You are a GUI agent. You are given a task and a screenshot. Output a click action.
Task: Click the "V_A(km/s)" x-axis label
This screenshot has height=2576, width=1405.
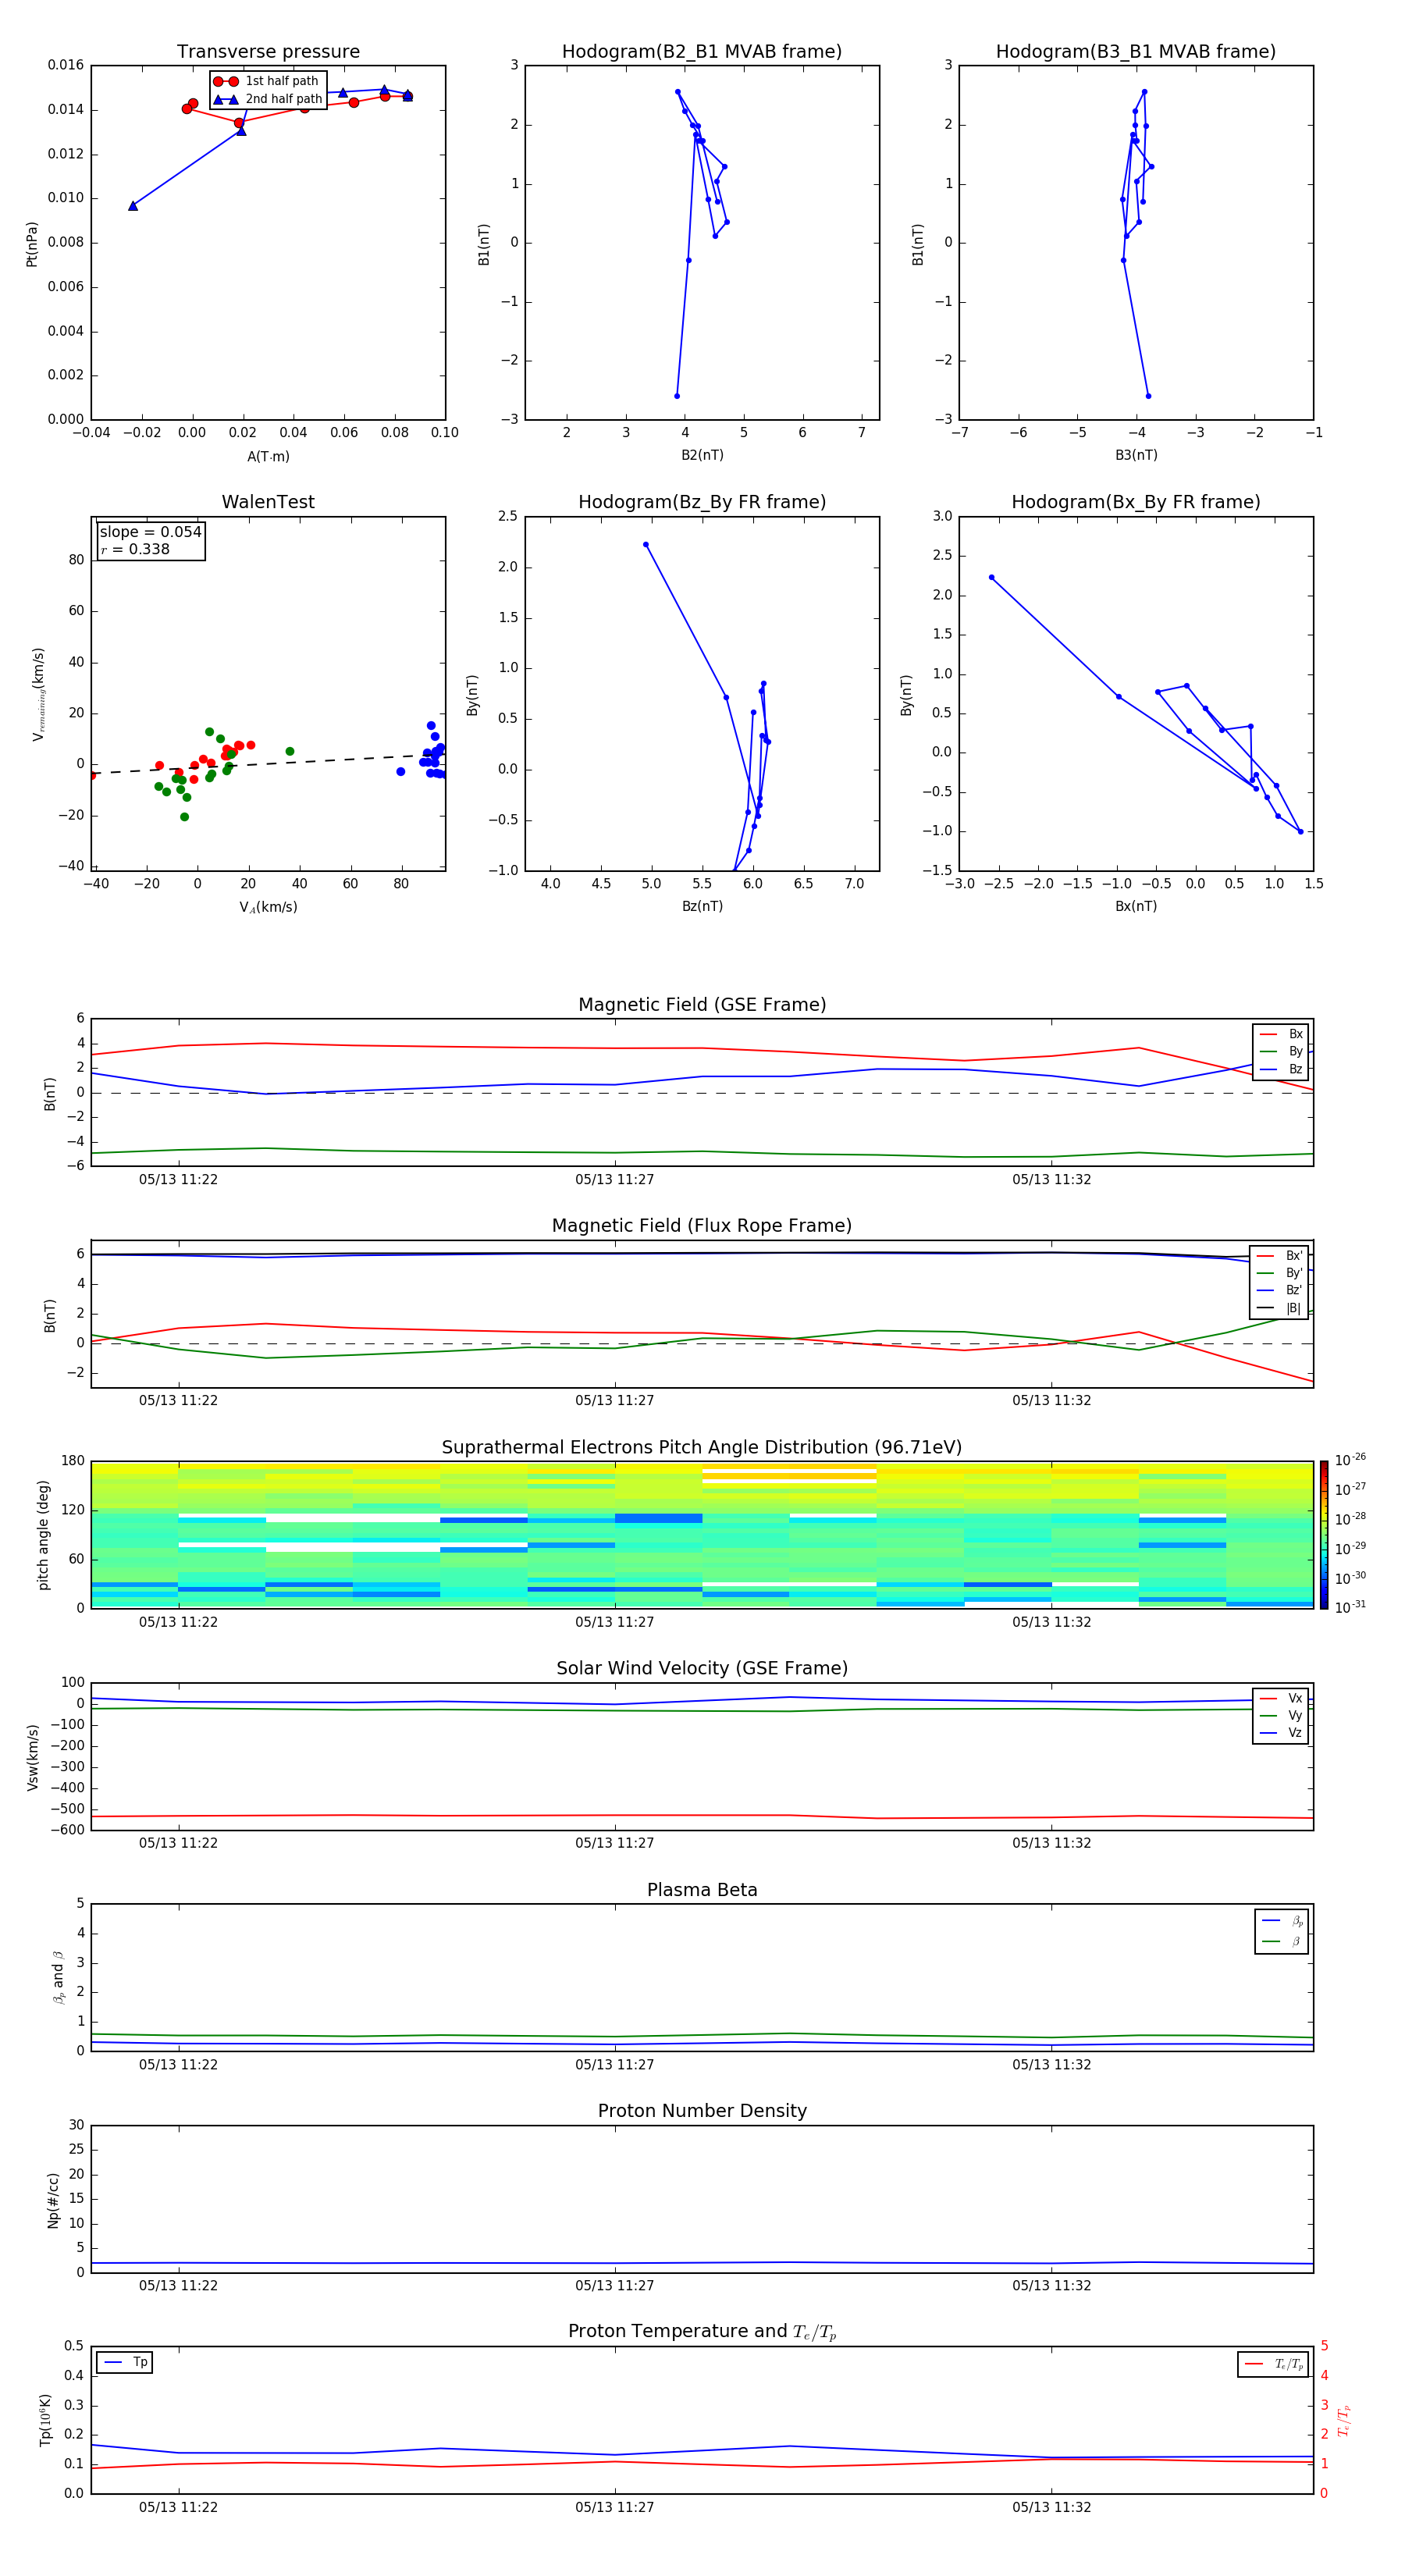tap(268, 908)
